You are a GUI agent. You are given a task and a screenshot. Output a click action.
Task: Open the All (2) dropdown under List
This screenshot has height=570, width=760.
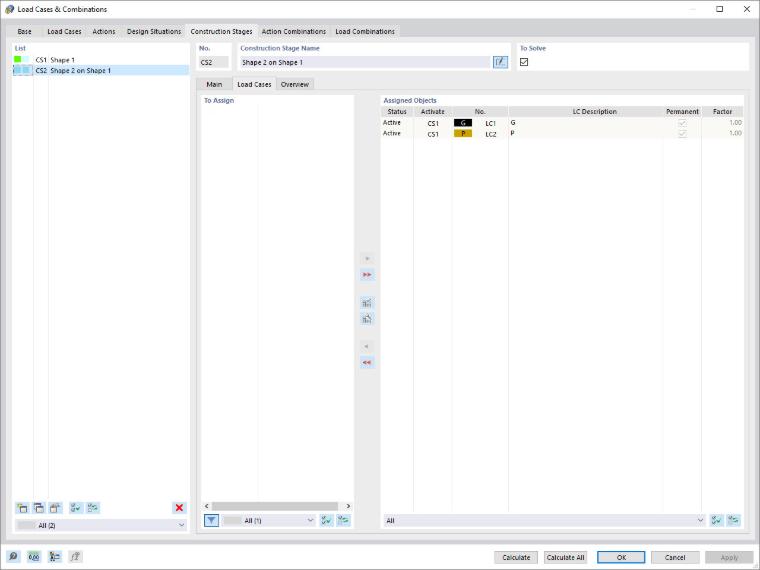[x=101, y=525]
